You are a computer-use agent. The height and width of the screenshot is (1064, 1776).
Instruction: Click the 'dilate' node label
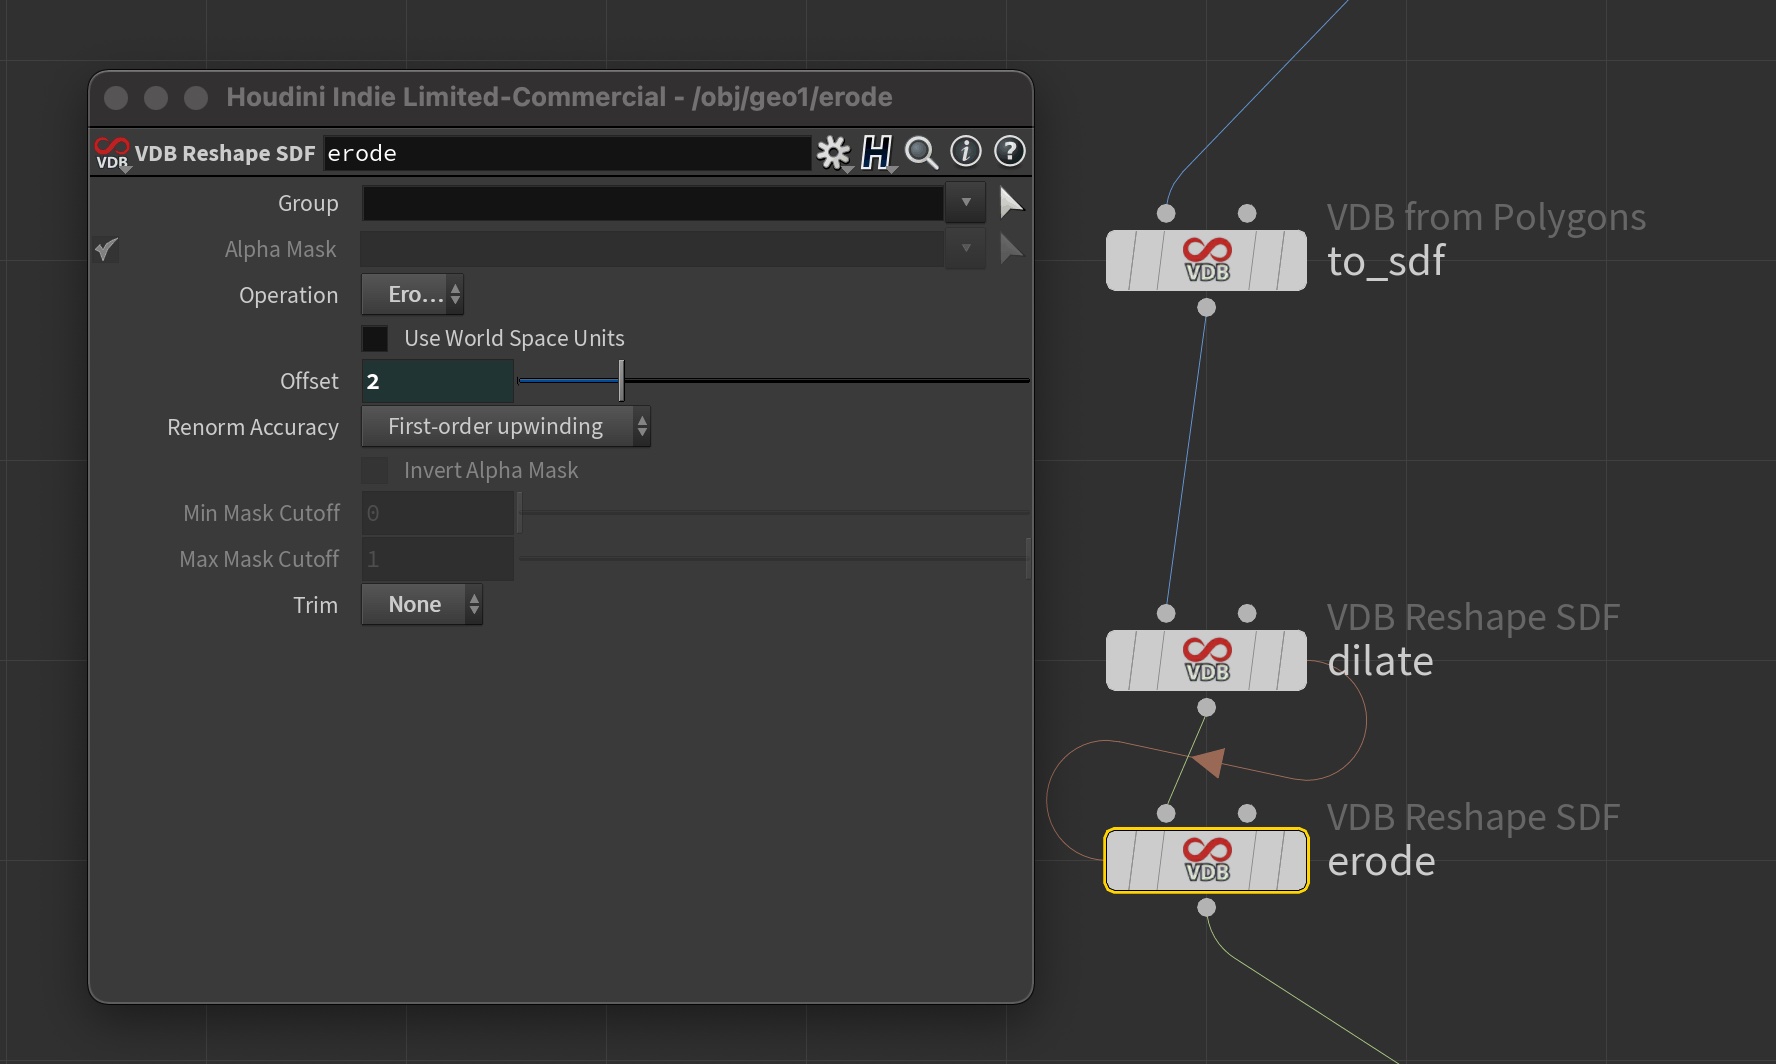click(1380, 661)
